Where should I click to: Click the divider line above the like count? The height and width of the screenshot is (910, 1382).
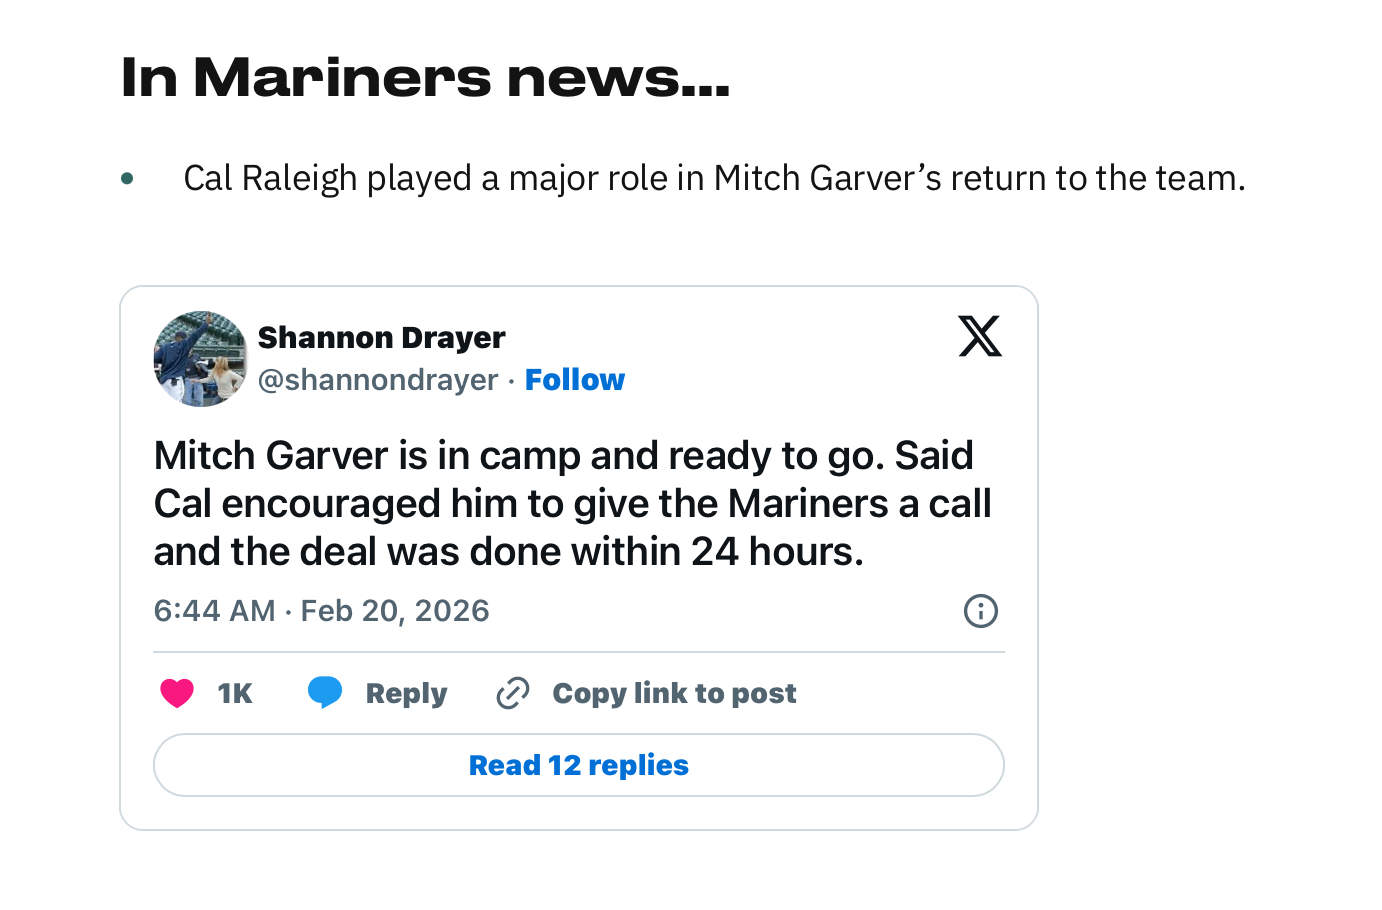tap(578, 652)
